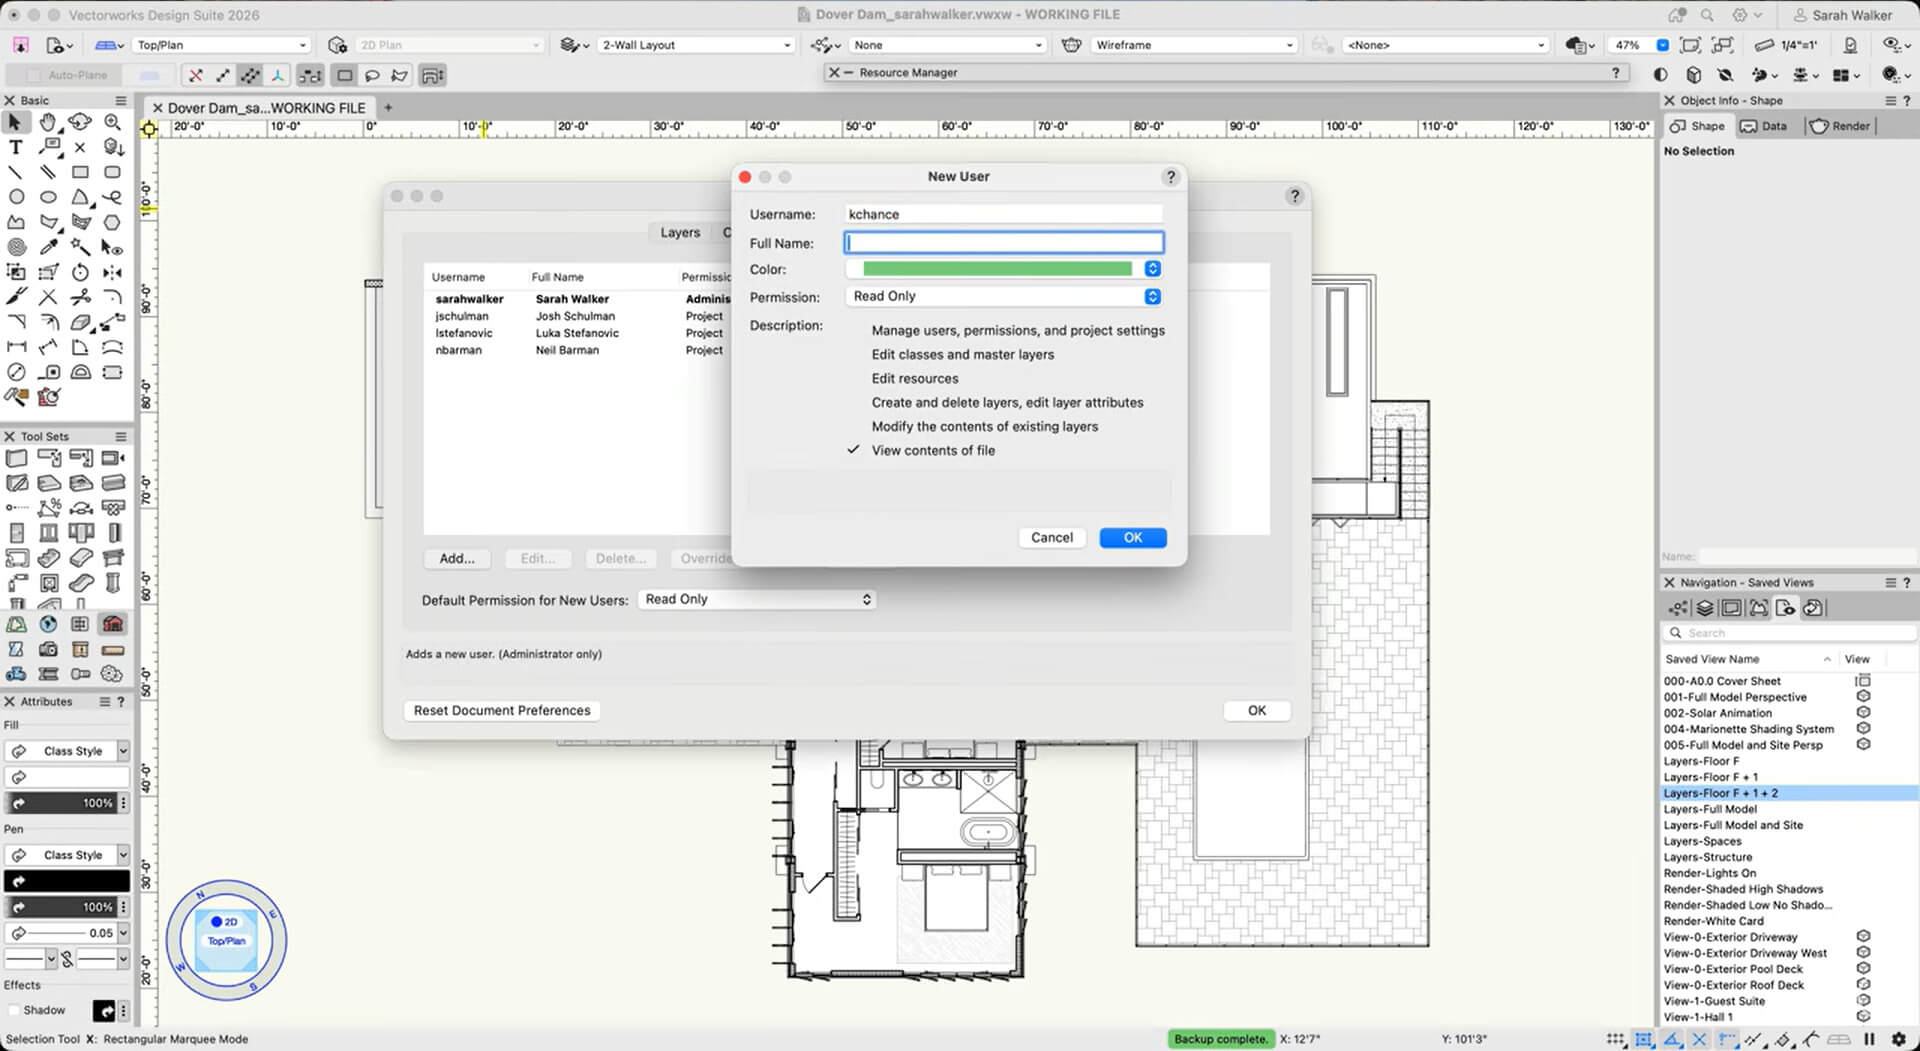This screenshot has height=1051, width=1920.
Task: Open Navigation palette layers icon
Action: (x=1705, y=608)
